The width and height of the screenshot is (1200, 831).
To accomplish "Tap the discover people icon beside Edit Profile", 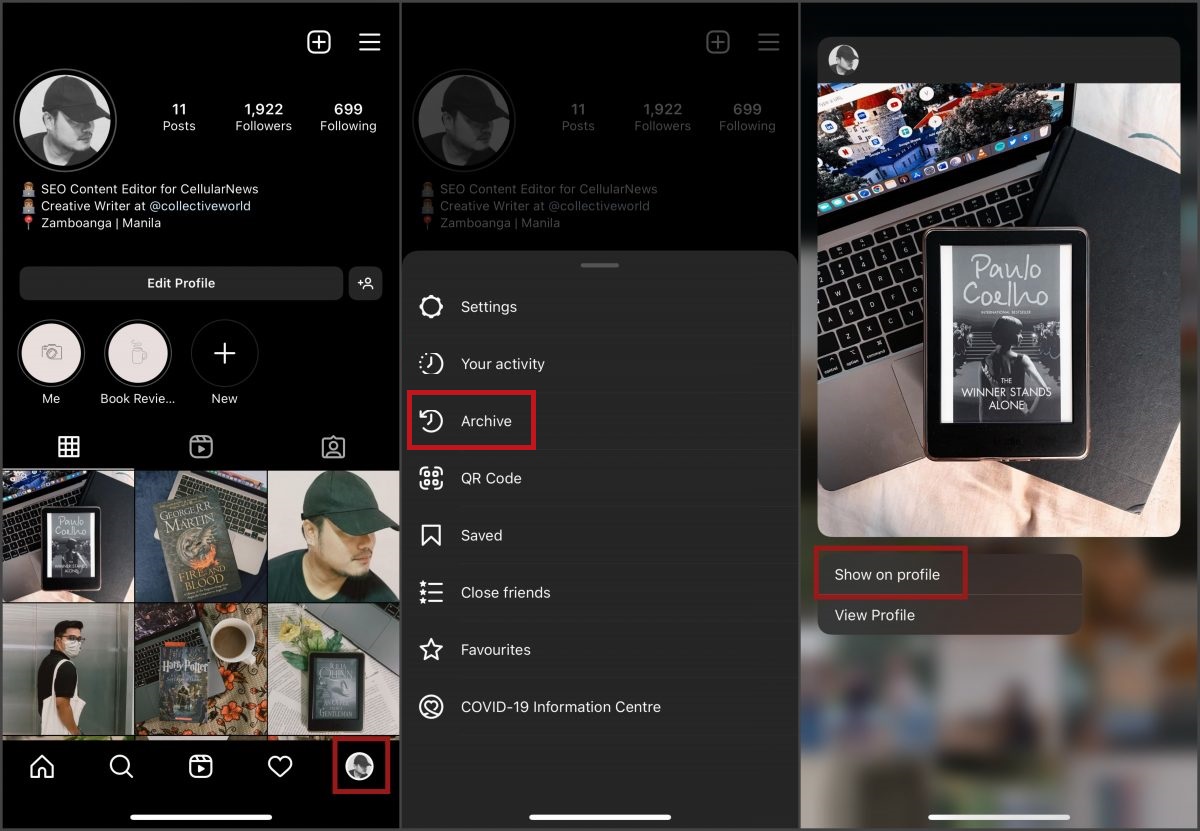I will [x=366, y=283].
